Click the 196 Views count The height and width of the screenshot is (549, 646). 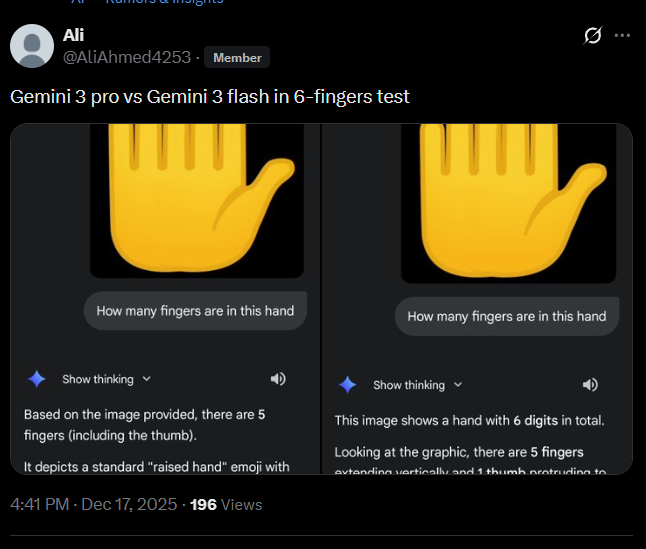[x=226, y=504]
